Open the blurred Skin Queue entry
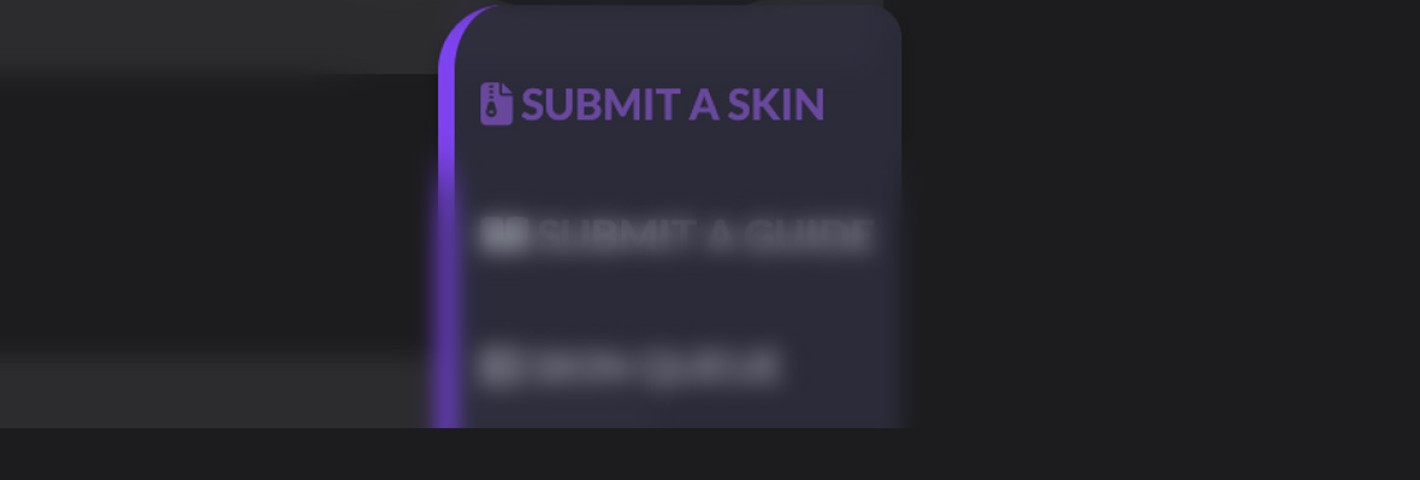1420x480 pixels. [629, 367]
